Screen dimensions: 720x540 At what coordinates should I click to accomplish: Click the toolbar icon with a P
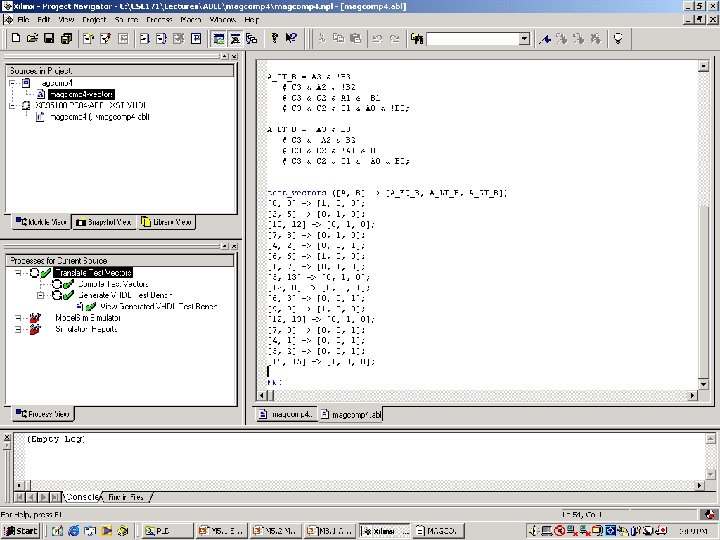pyautogui.click(x=196, y=39)
